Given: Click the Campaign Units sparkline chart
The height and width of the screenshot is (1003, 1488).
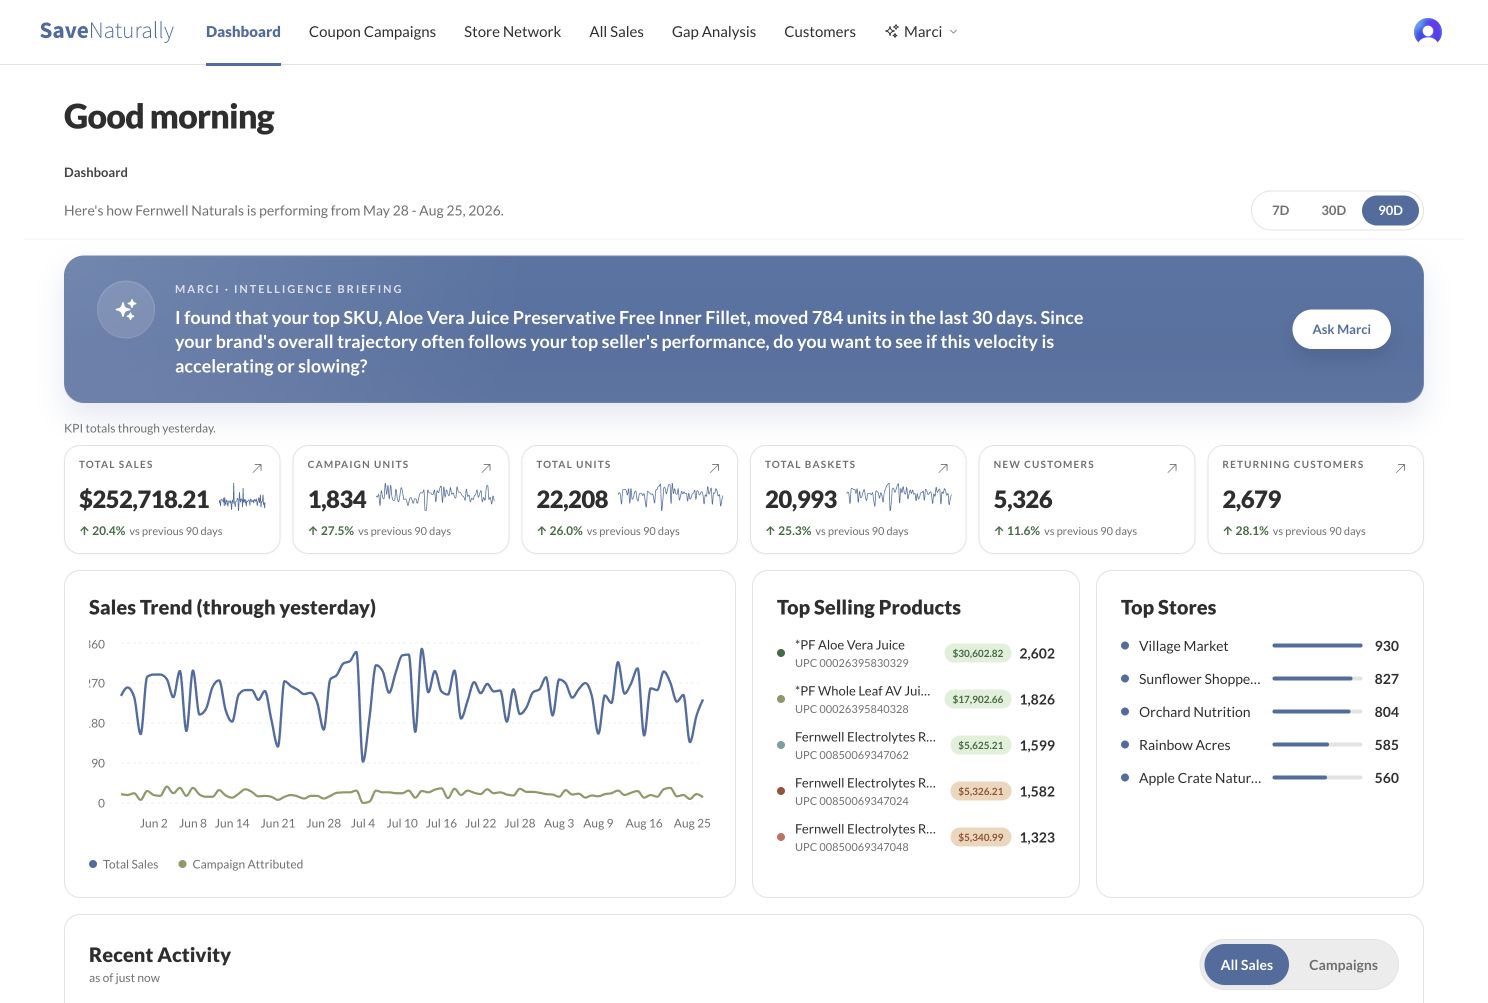Looking at the screenshot, I should 436,495.
